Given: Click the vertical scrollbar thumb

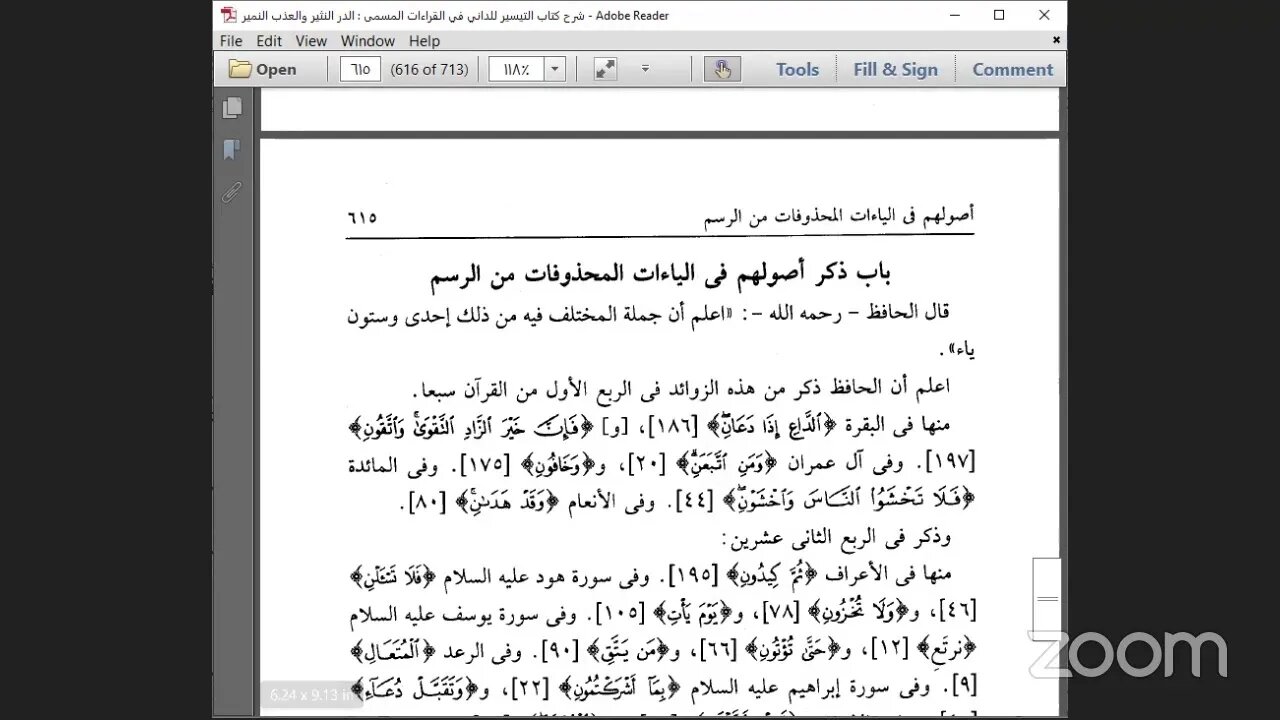Looking at the screenshot, I should (x=1047, y=598).
